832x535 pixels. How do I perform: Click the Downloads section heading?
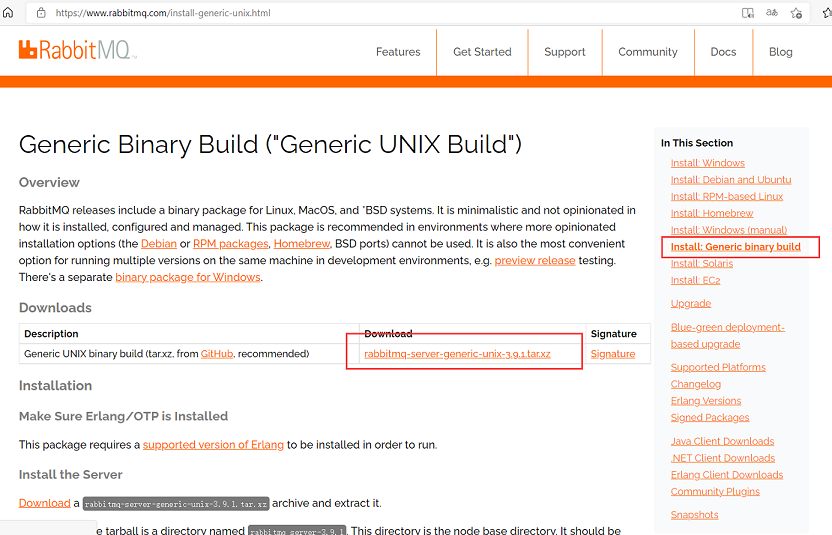[55, 308]
